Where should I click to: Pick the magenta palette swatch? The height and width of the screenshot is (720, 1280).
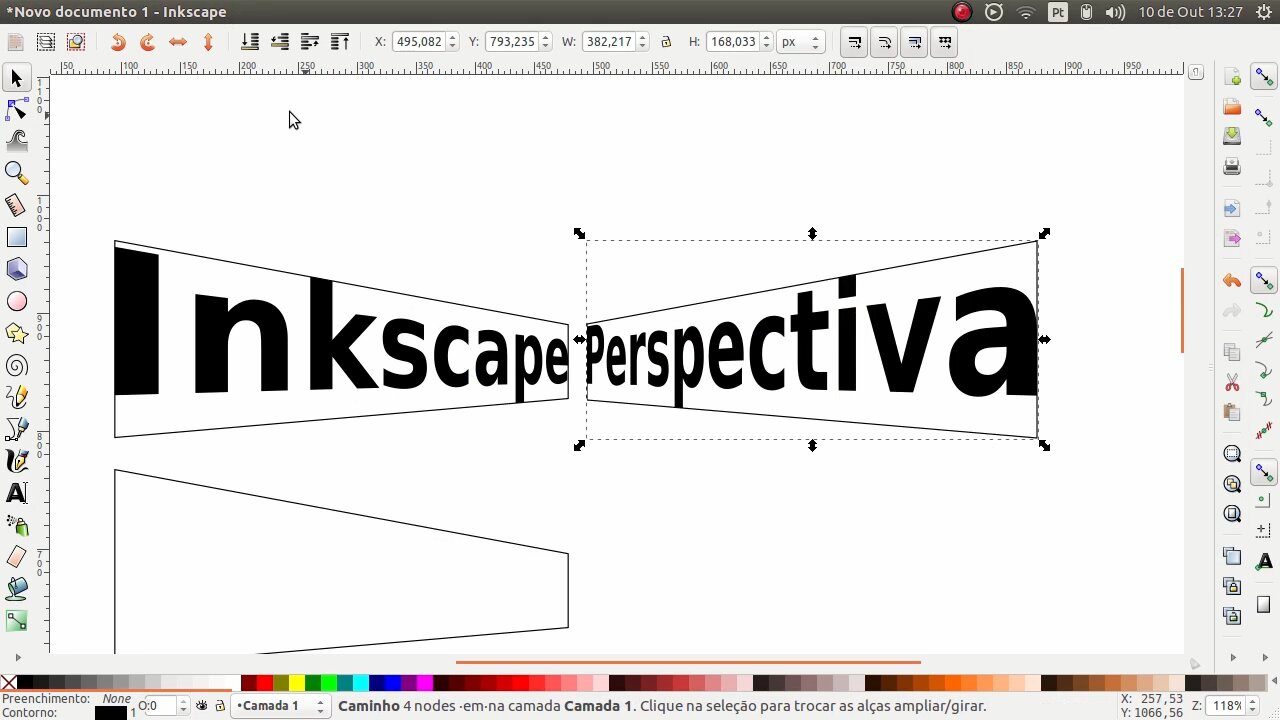click(x=425, y=684)
